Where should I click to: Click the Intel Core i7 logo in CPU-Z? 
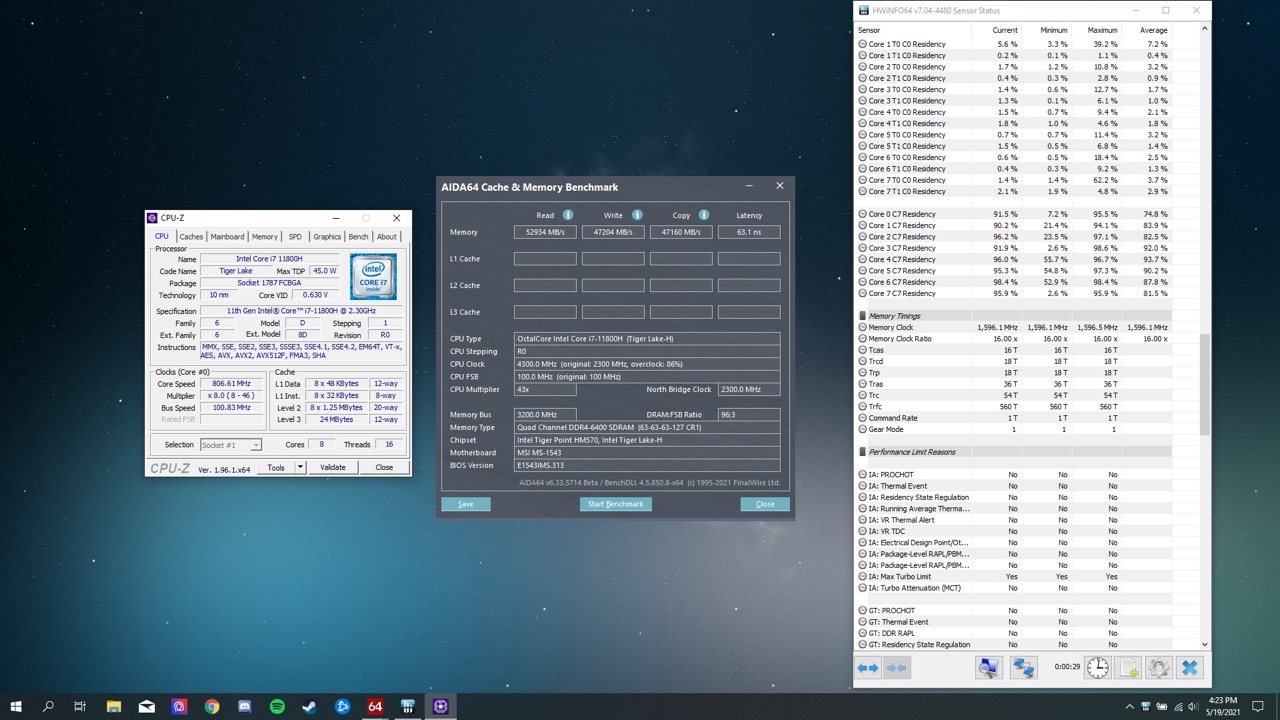373,276
